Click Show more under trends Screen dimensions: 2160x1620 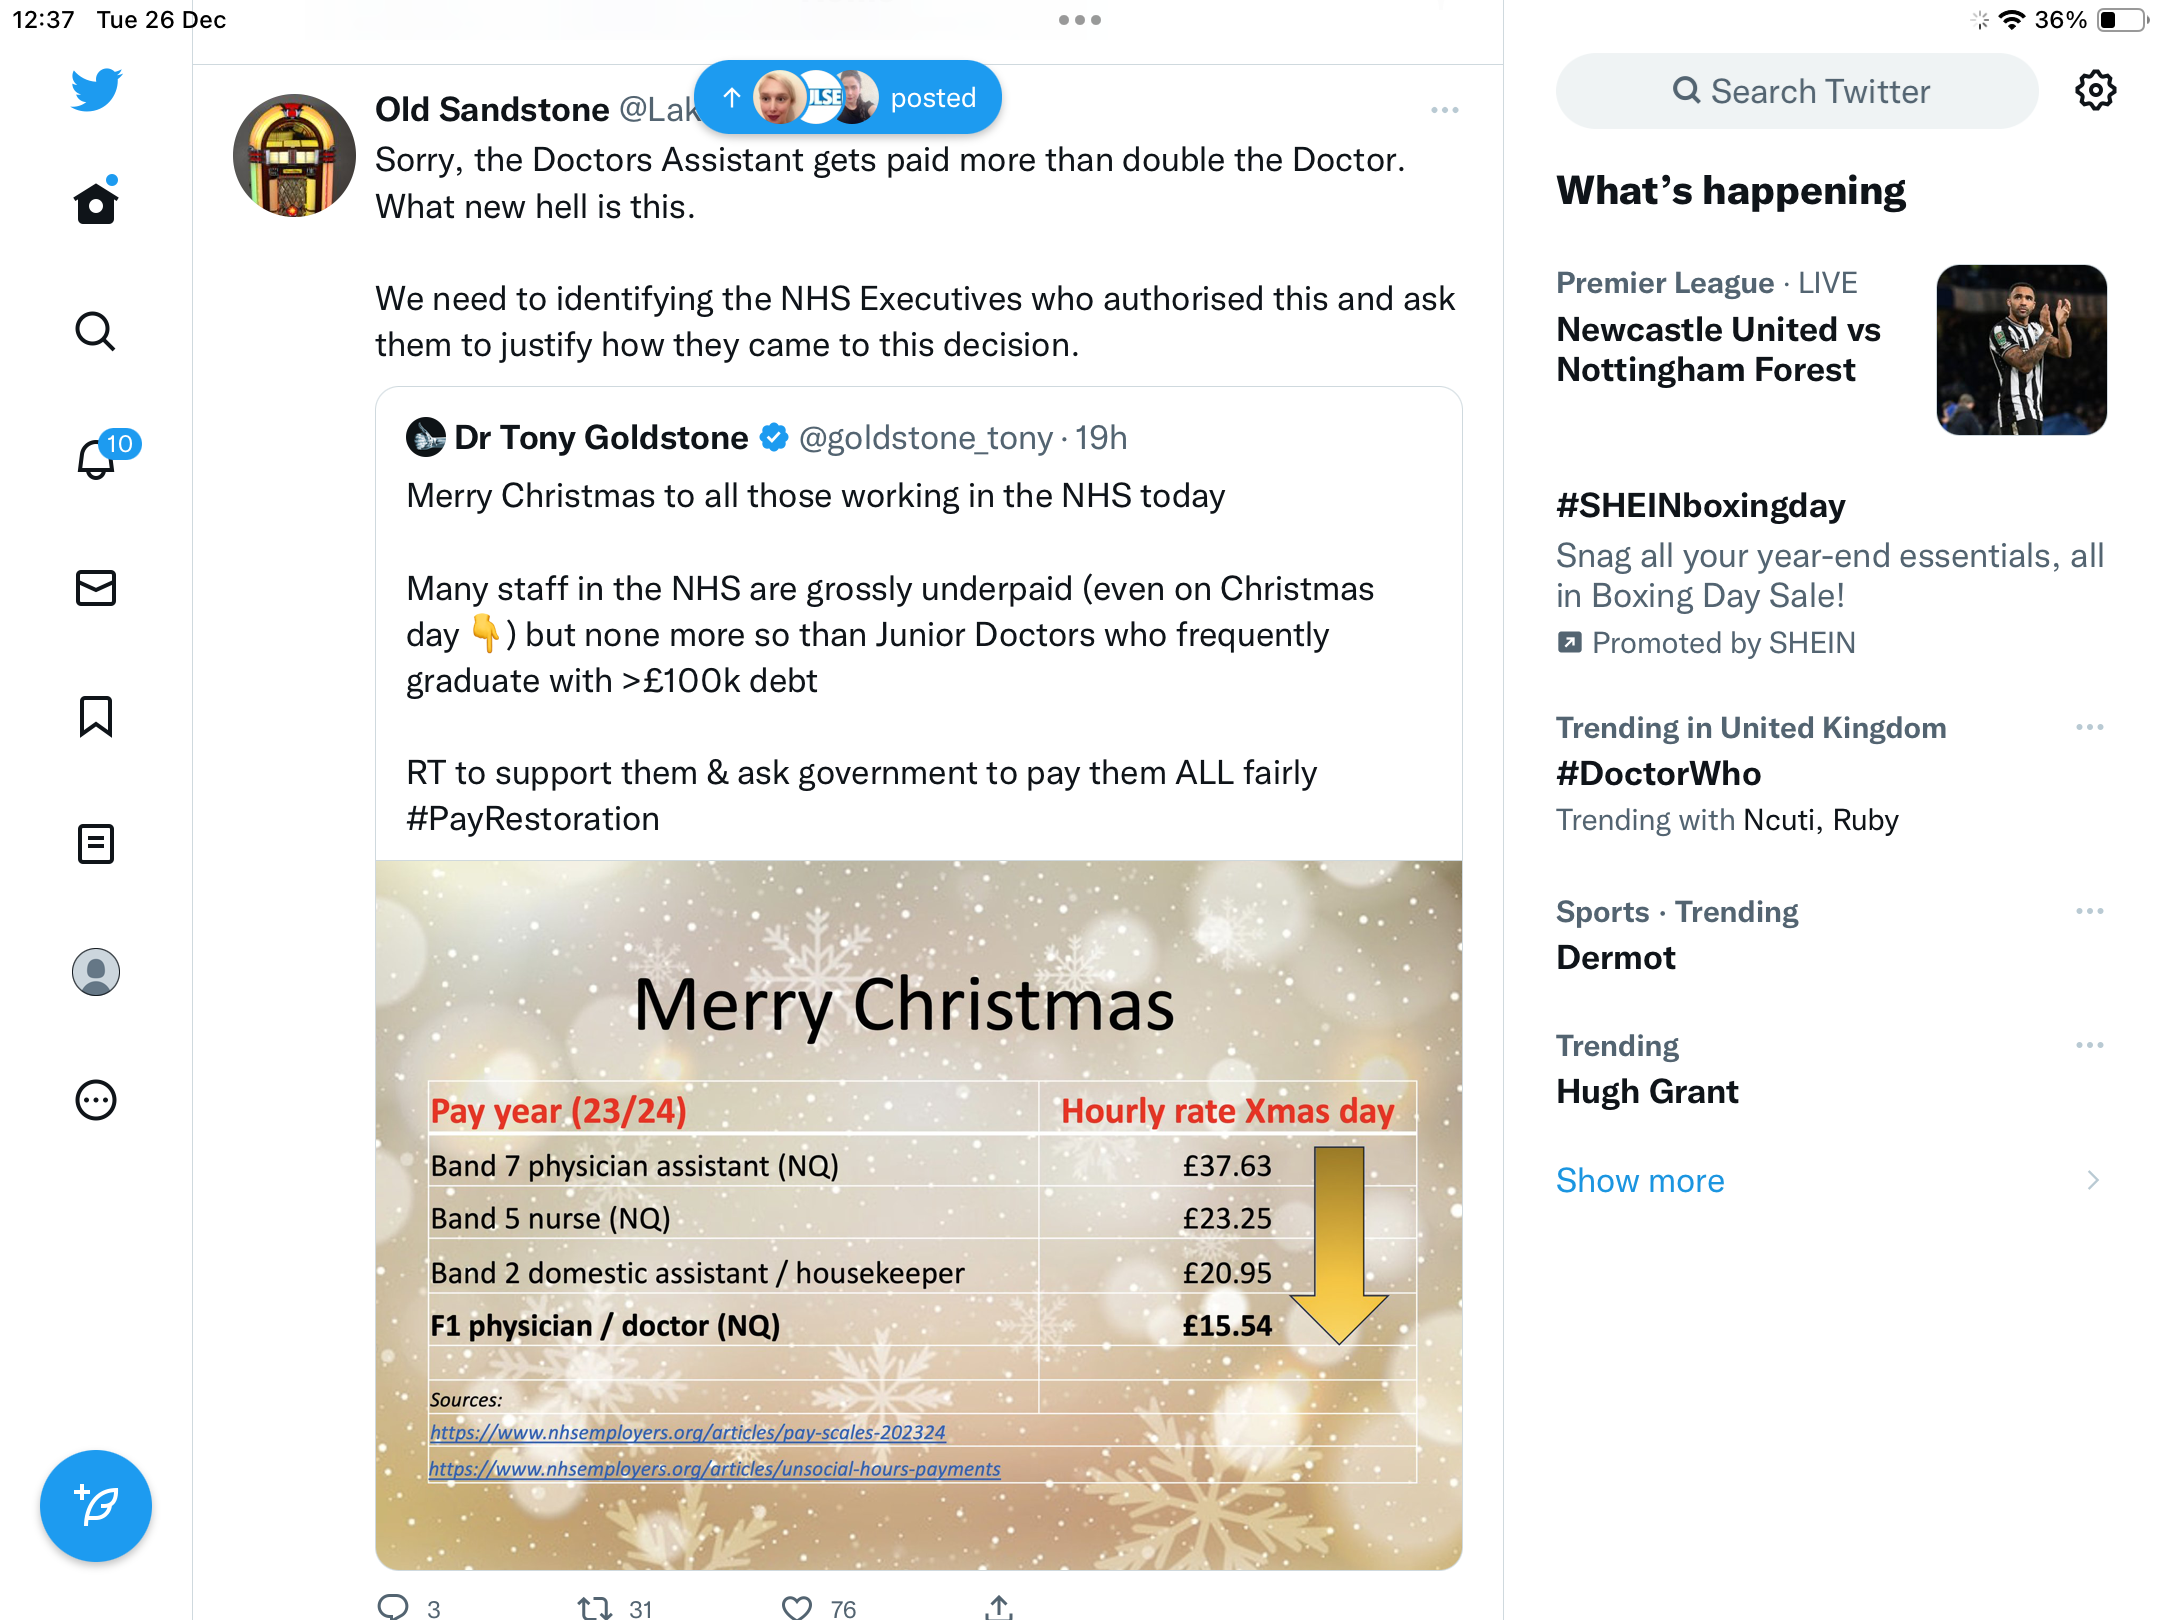[1640, 1180]
